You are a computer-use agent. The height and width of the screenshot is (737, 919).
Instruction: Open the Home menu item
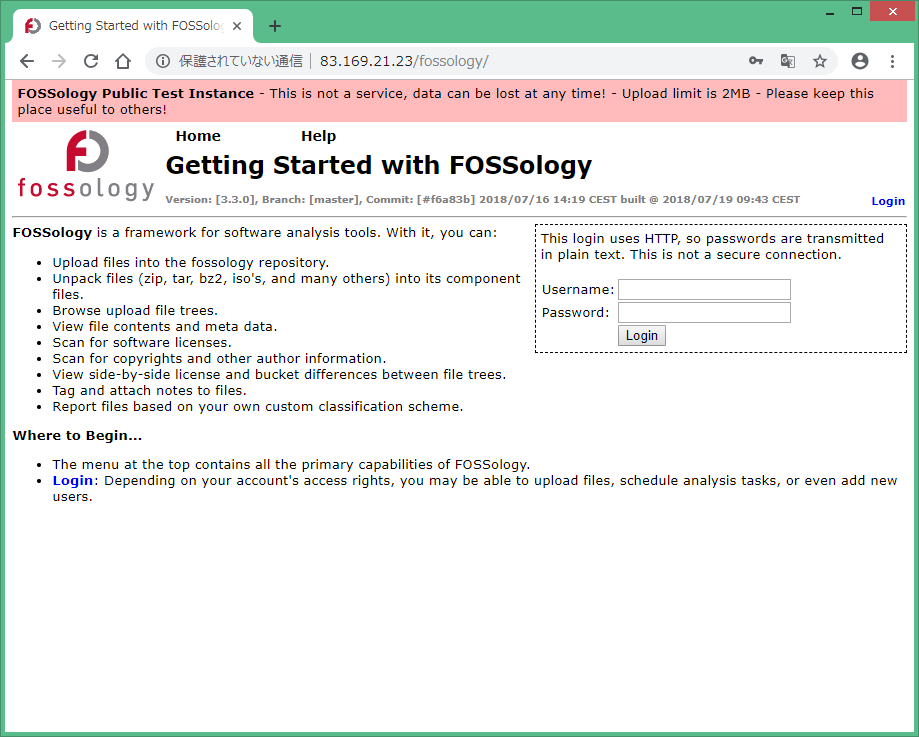point(197,136)
